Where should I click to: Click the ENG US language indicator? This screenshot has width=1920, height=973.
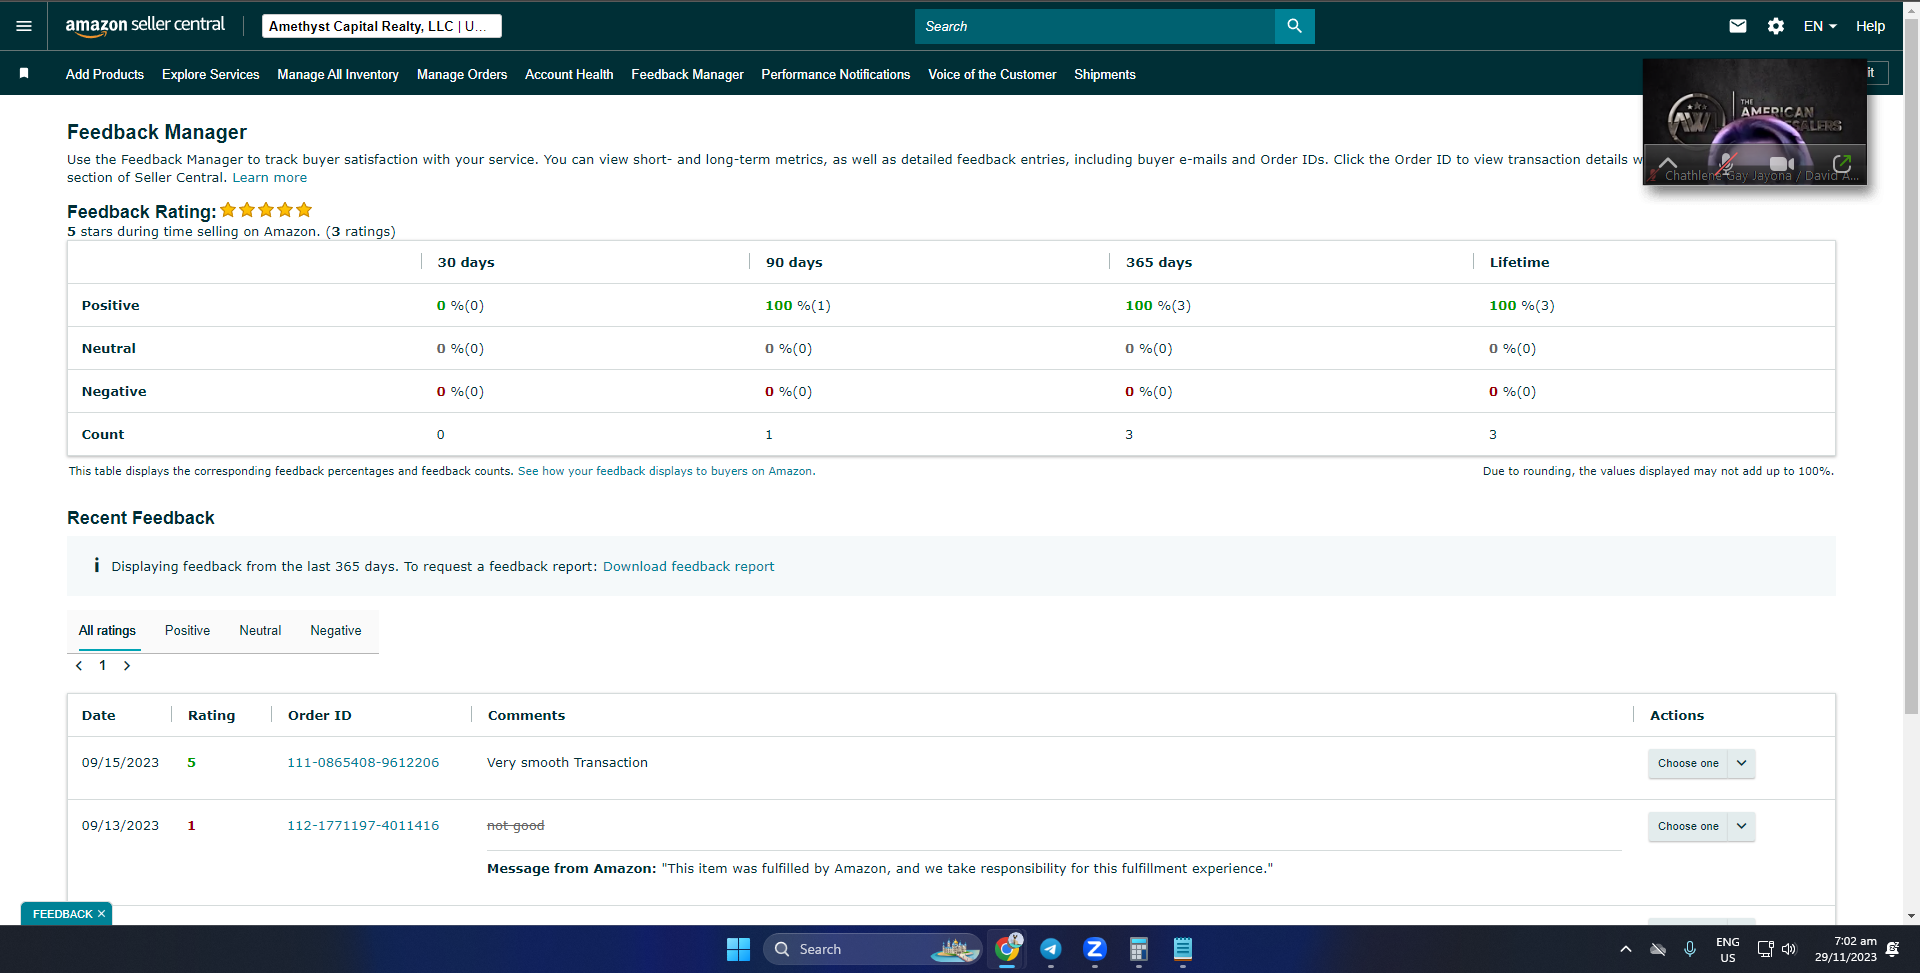[x=1728, y=949]
